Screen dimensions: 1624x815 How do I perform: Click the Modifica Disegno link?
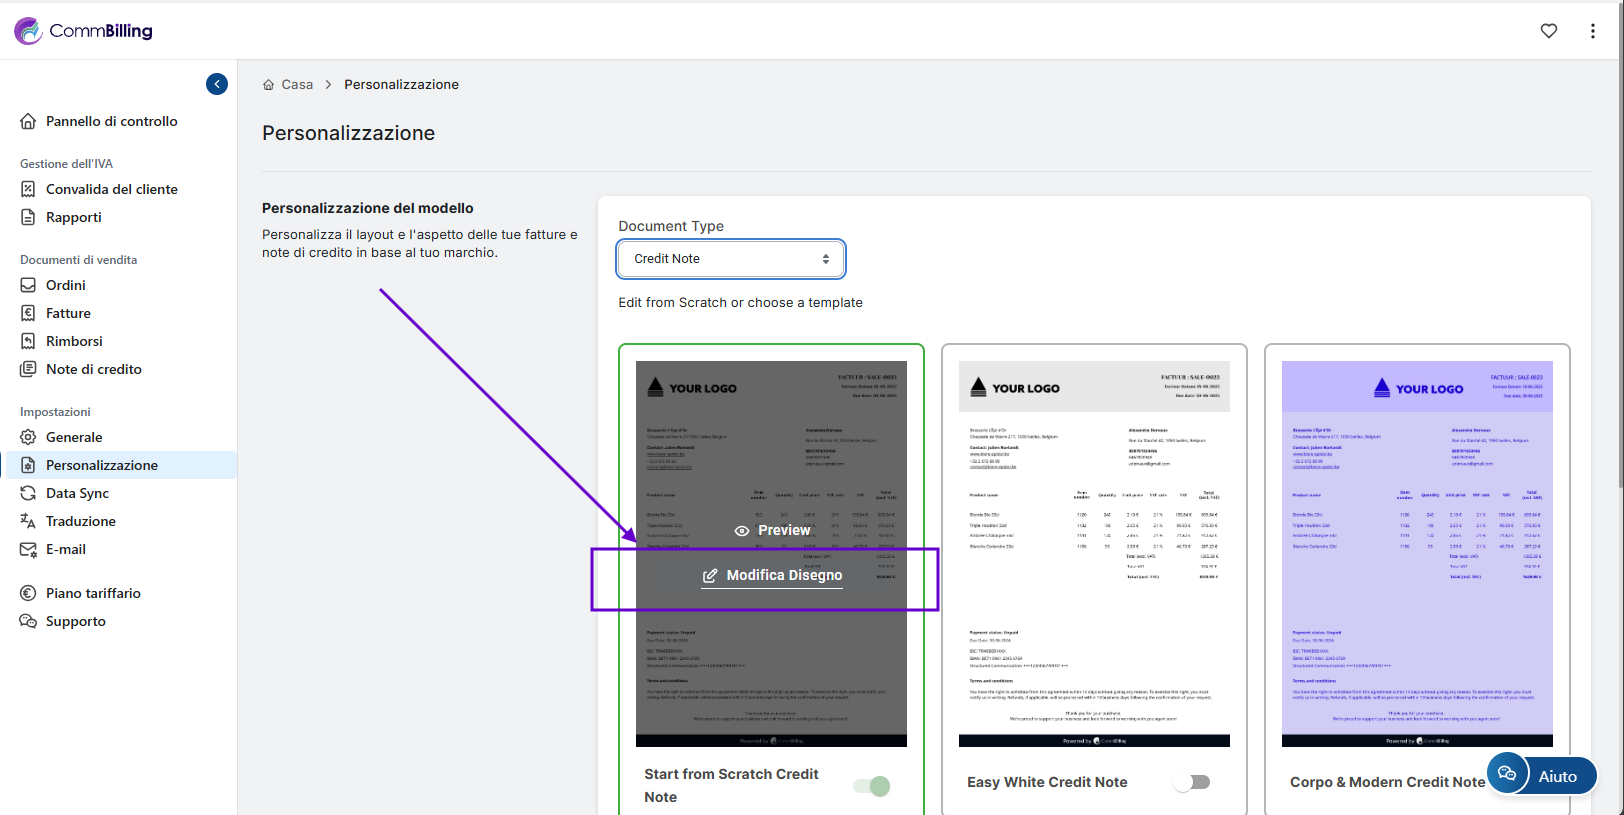784,576
